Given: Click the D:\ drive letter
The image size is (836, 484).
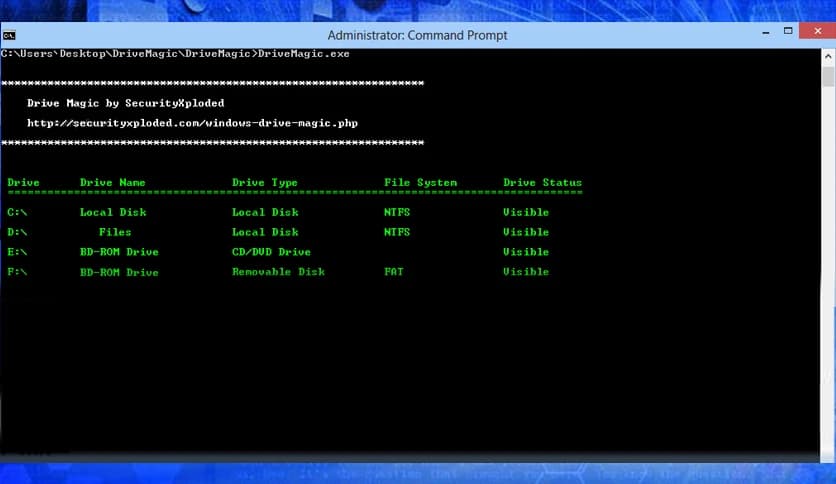Looking at the screenshot, I should click(x=17, y=232).
